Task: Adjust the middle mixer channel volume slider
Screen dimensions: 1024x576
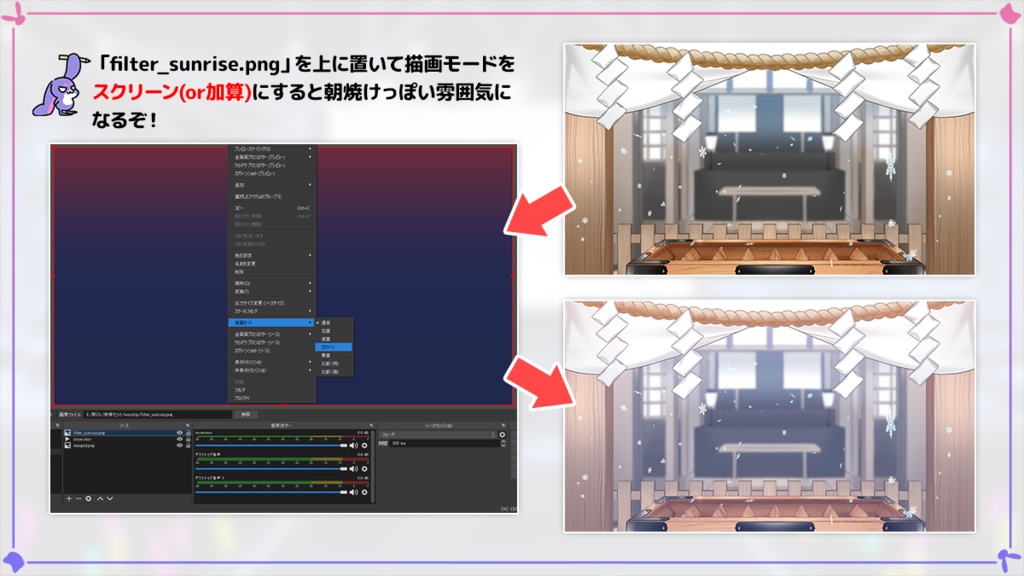Action: pyautogui.click(x=271, y=469)
